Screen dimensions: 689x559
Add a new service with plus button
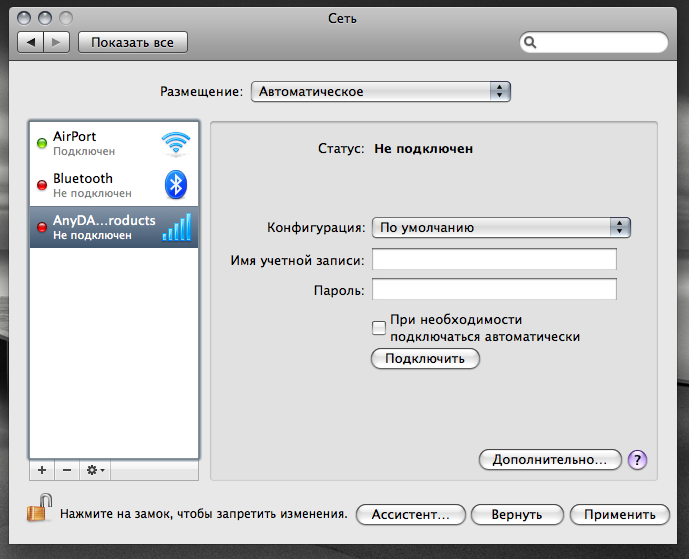[x=42, y=469]
